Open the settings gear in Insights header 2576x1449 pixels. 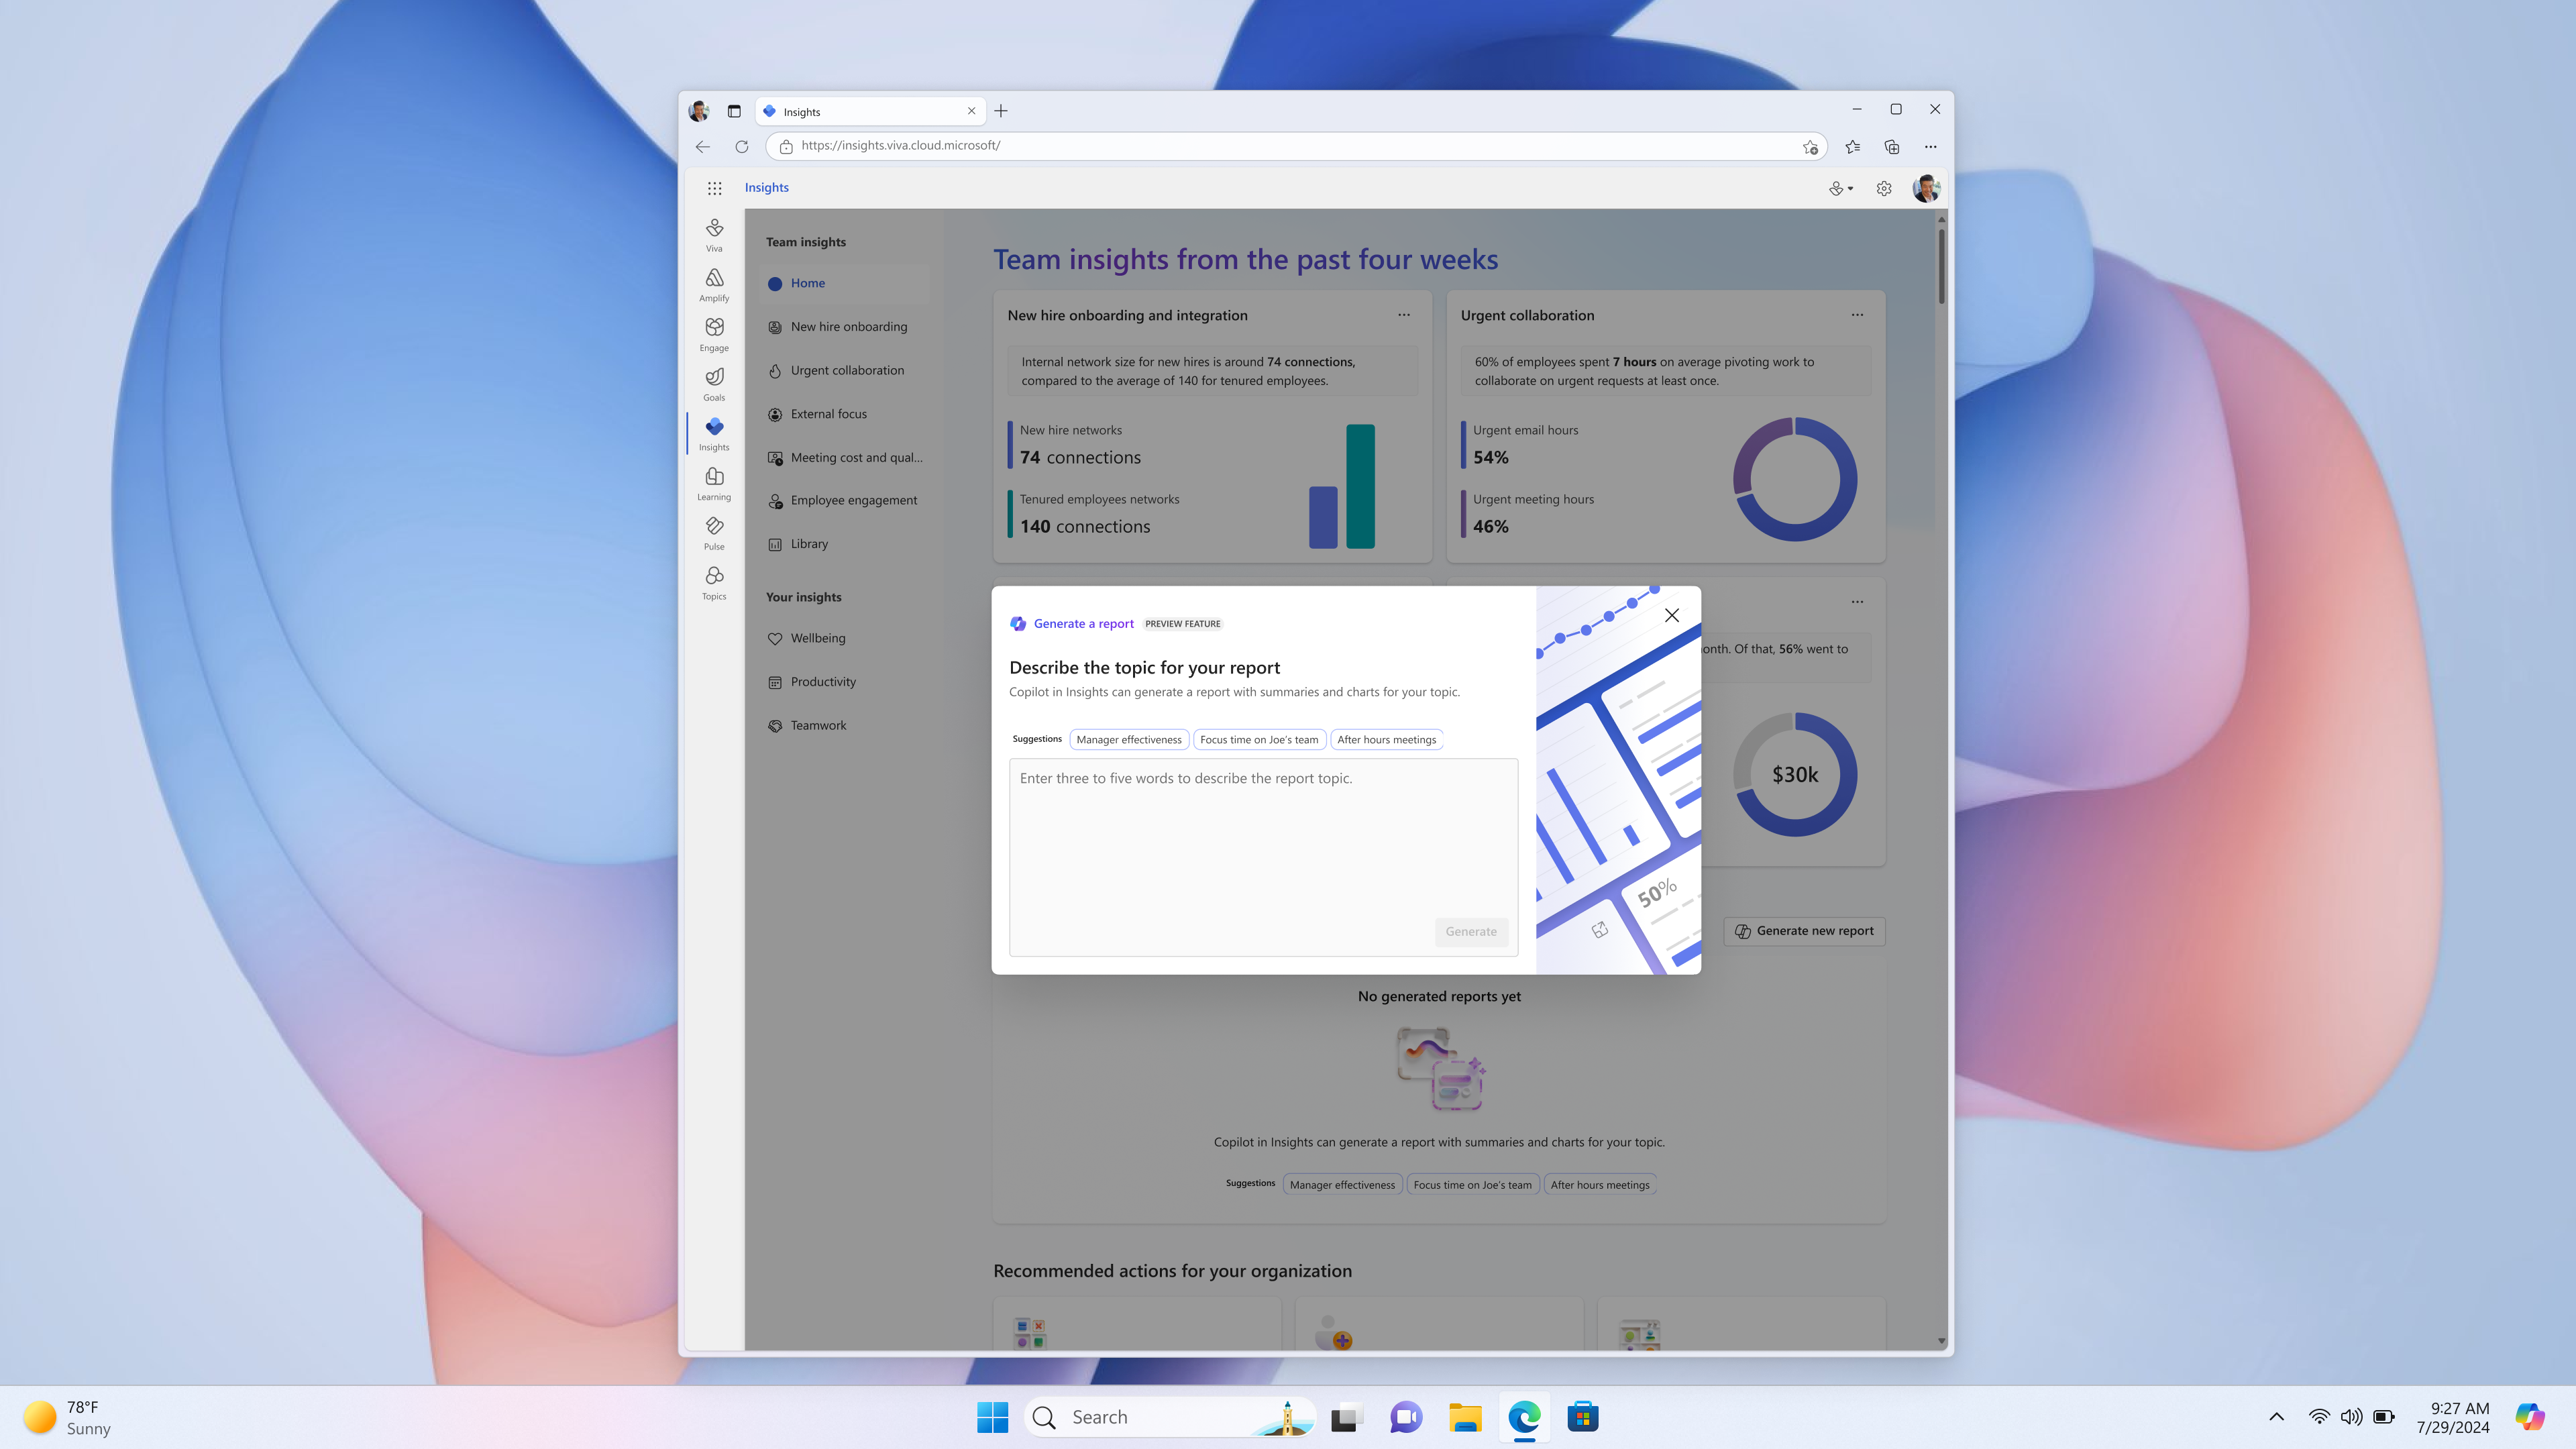[1884, 188]
